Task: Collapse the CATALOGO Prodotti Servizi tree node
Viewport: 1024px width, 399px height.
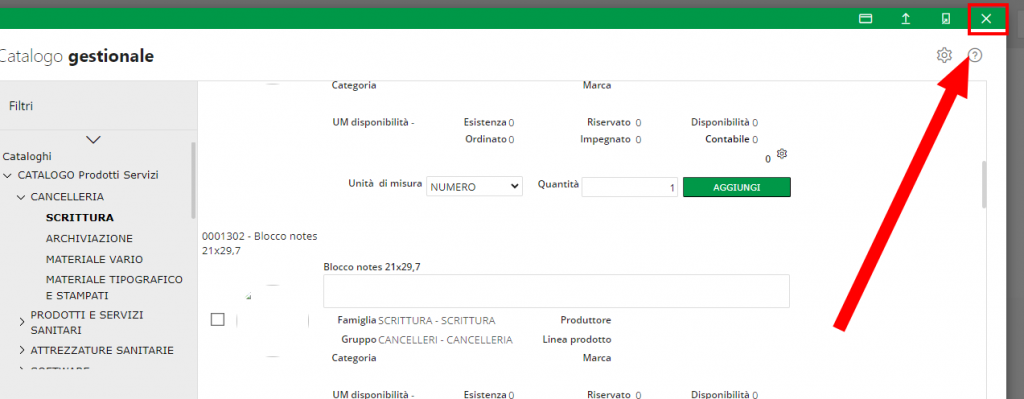Action: tap(8, 176)
